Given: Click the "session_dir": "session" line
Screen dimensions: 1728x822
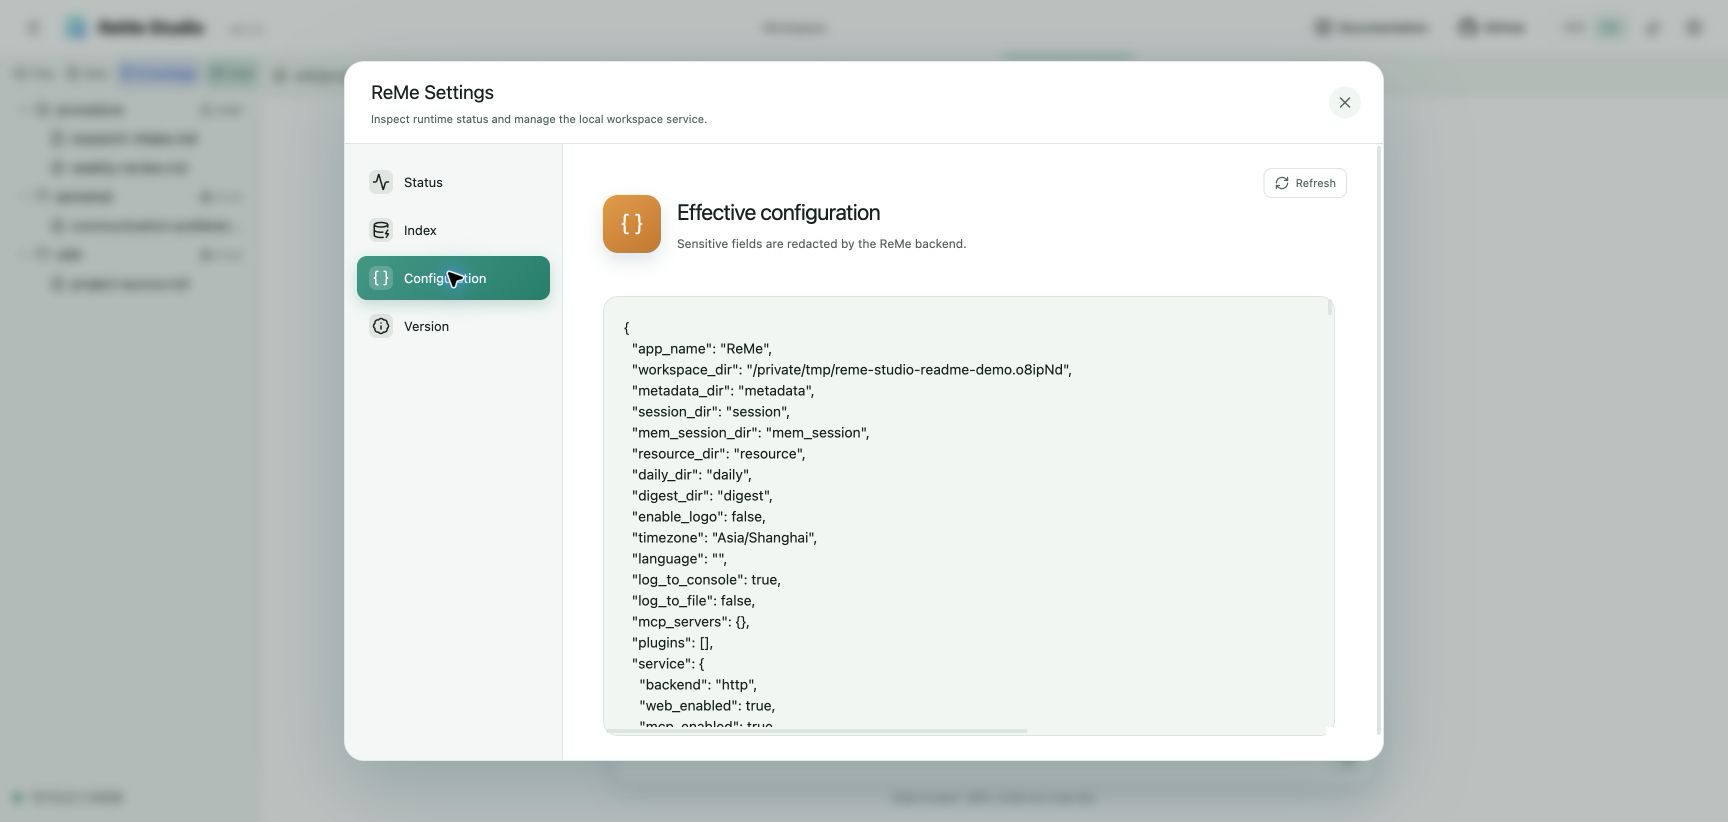Looking at the screenshot, I should pos(710,411).
